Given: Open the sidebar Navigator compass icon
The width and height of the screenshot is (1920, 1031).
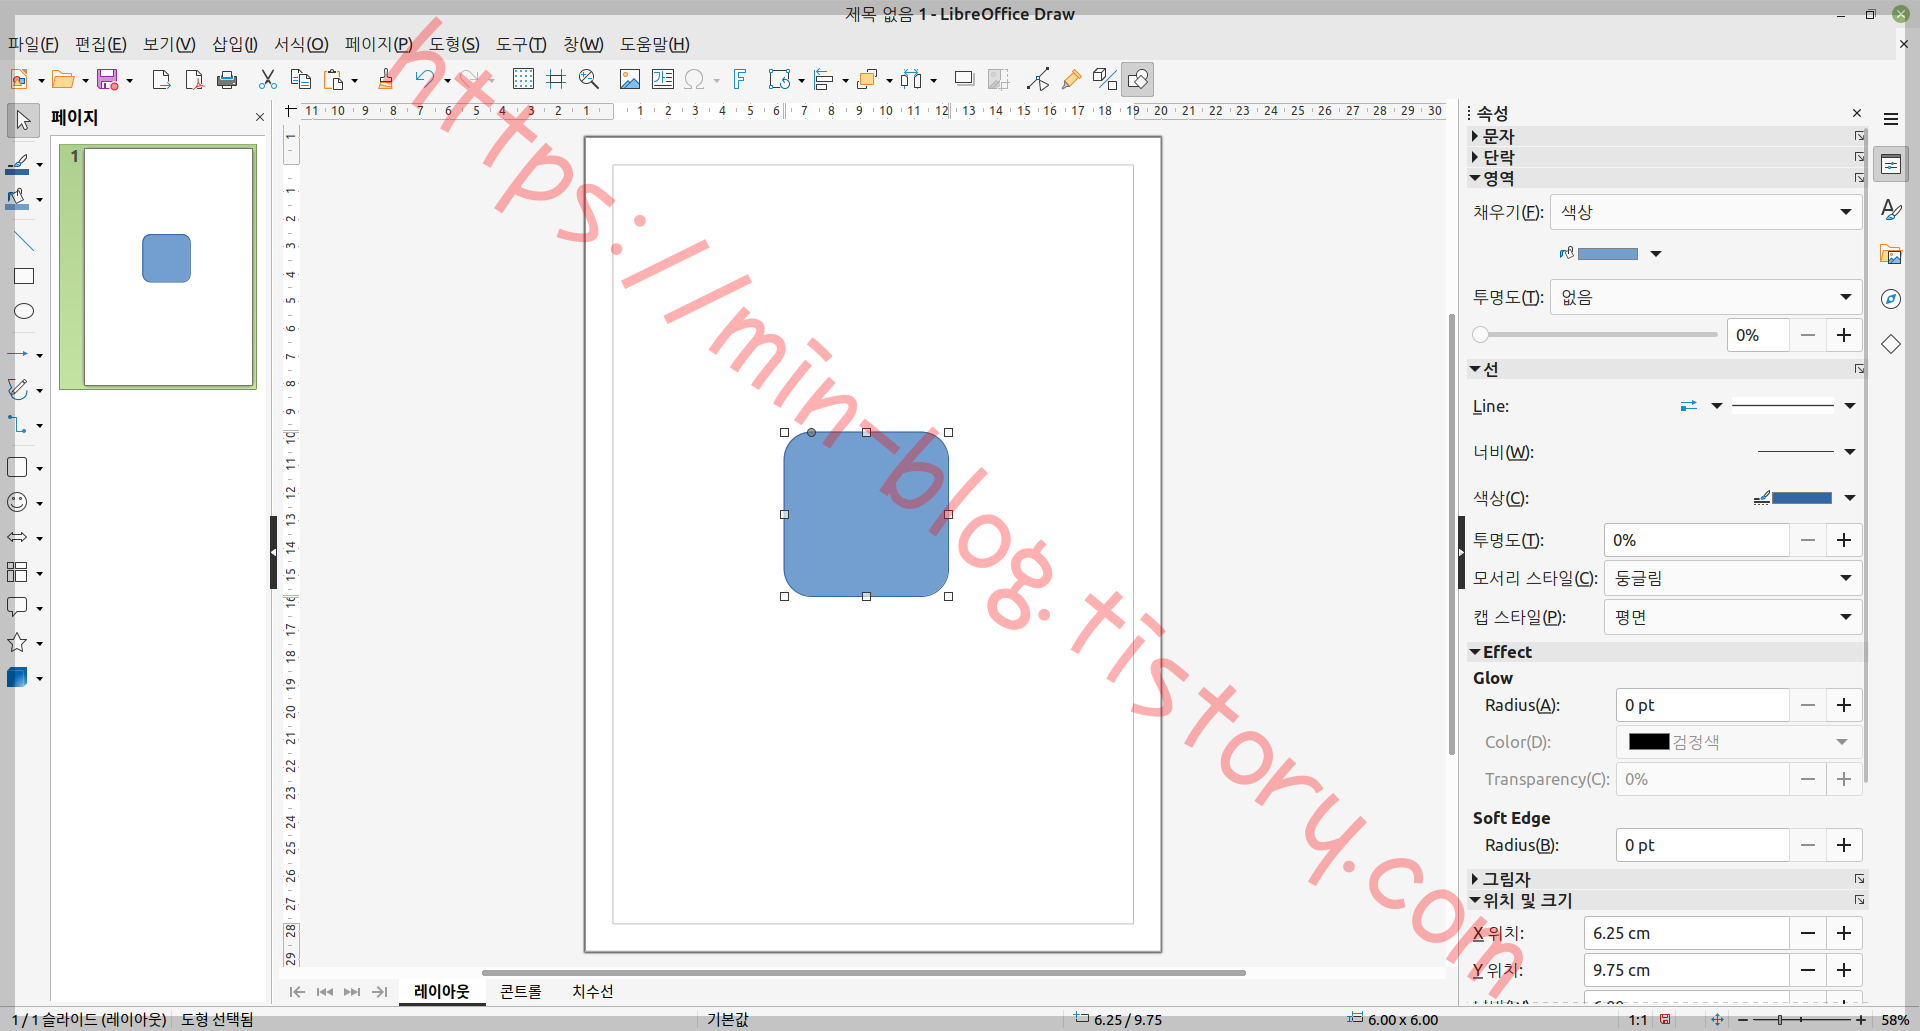Looking at the screenshot, I should [1891, 299].
